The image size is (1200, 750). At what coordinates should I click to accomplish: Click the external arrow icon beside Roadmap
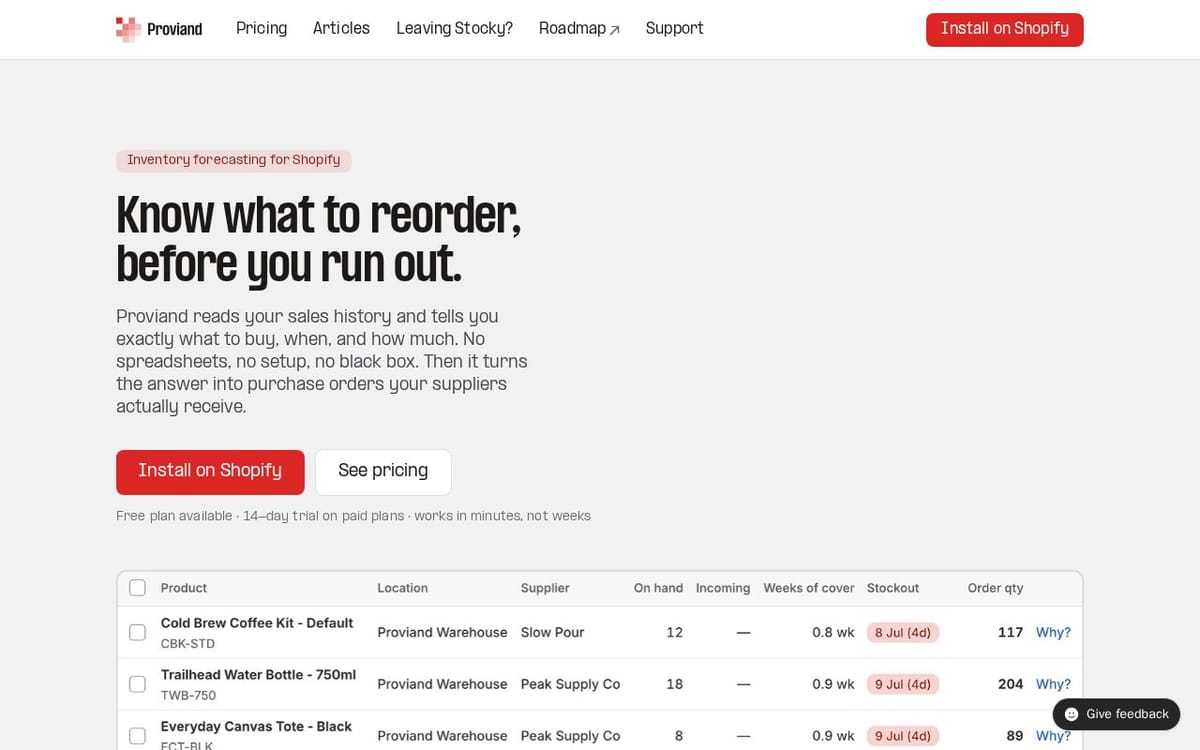tap(615, 30)
